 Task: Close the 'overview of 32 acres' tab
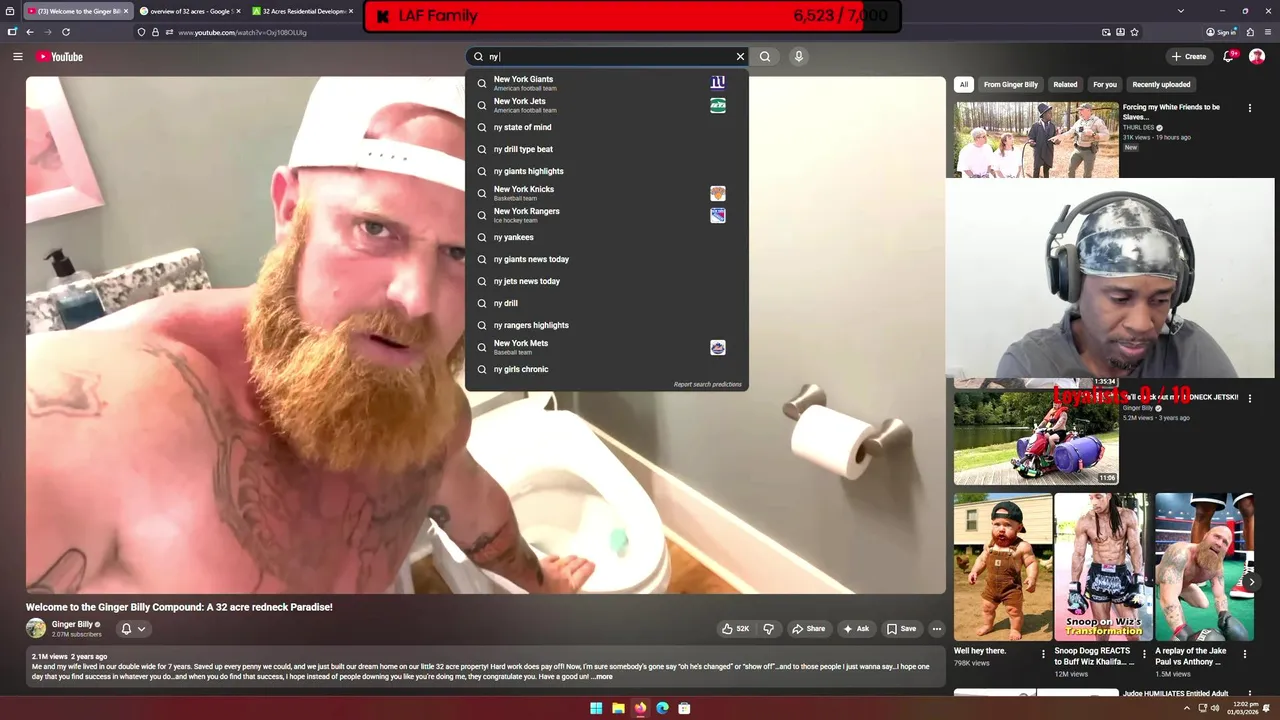tap(238, 11)
